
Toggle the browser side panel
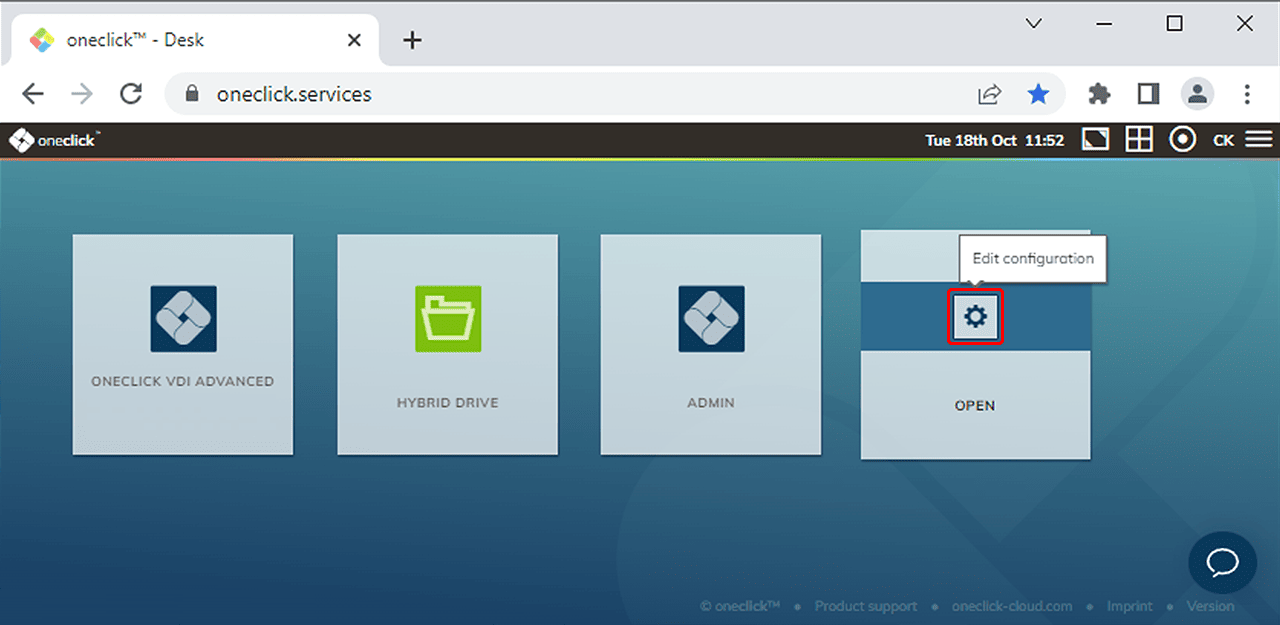pyautogui.click(x=1148, y=94)
